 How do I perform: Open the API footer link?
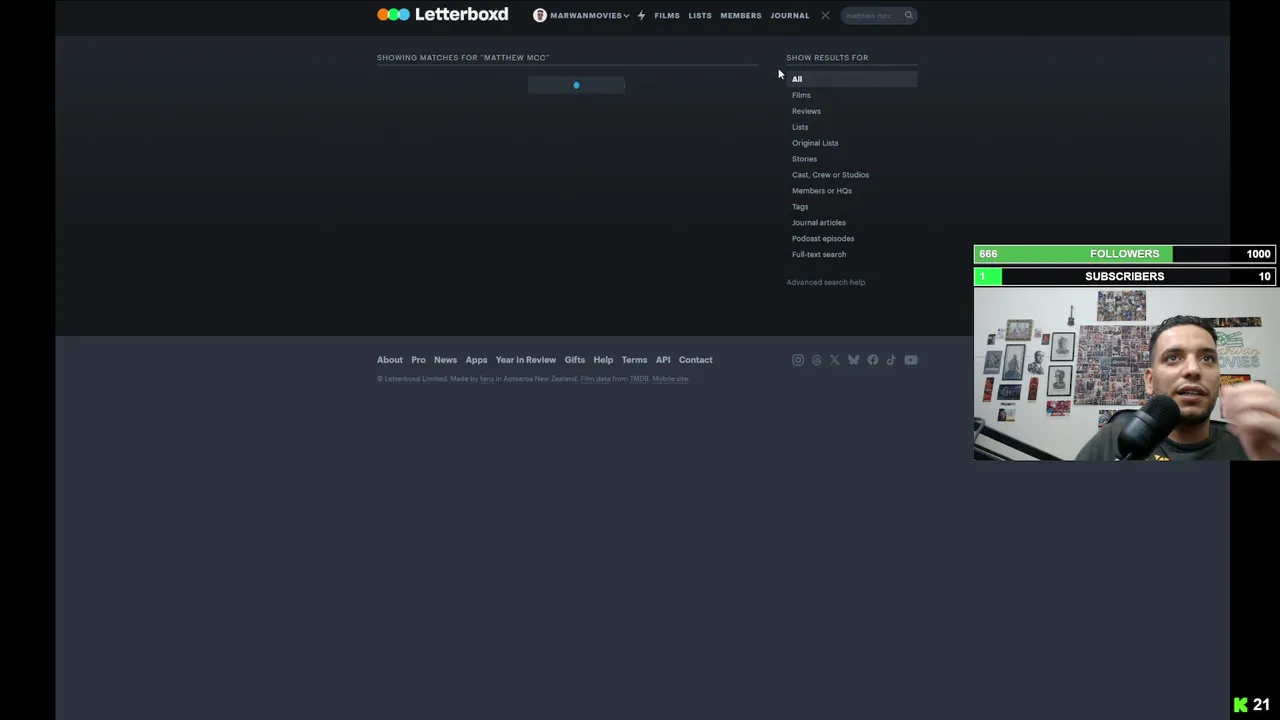663,360
